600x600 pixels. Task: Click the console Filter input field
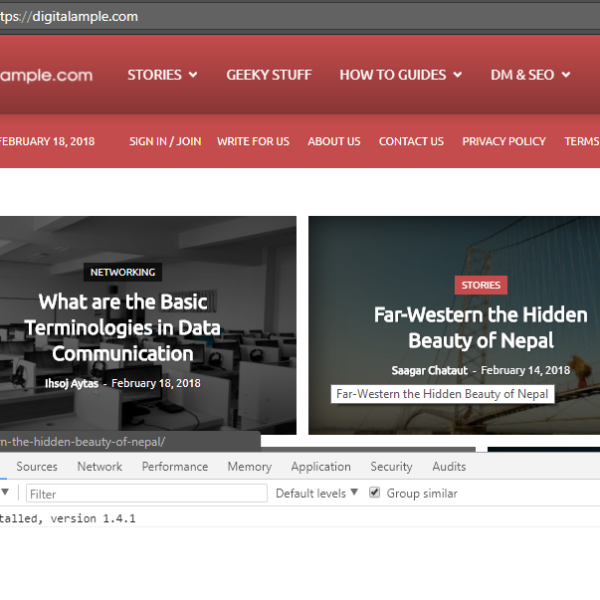pos(147,494)
